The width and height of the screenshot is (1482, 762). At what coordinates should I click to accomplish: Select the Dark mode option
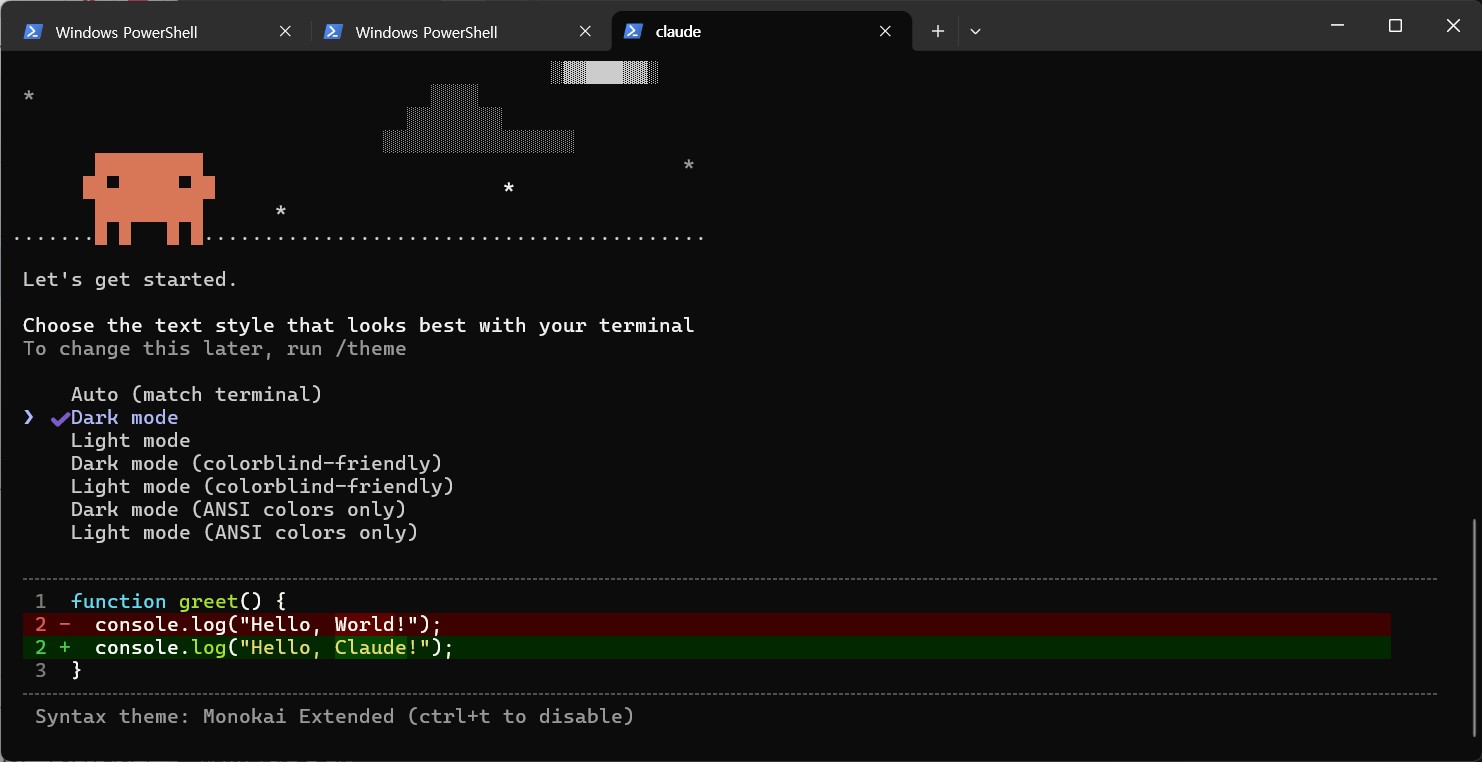pos(124,417)
